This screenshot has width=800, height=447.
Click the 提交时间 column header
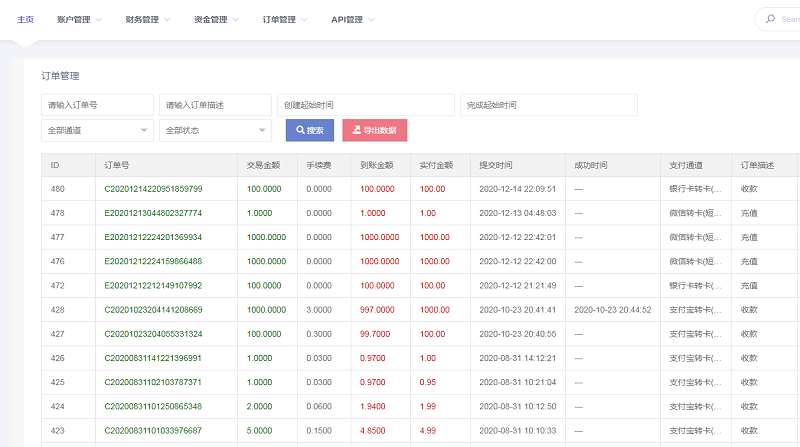496,165
